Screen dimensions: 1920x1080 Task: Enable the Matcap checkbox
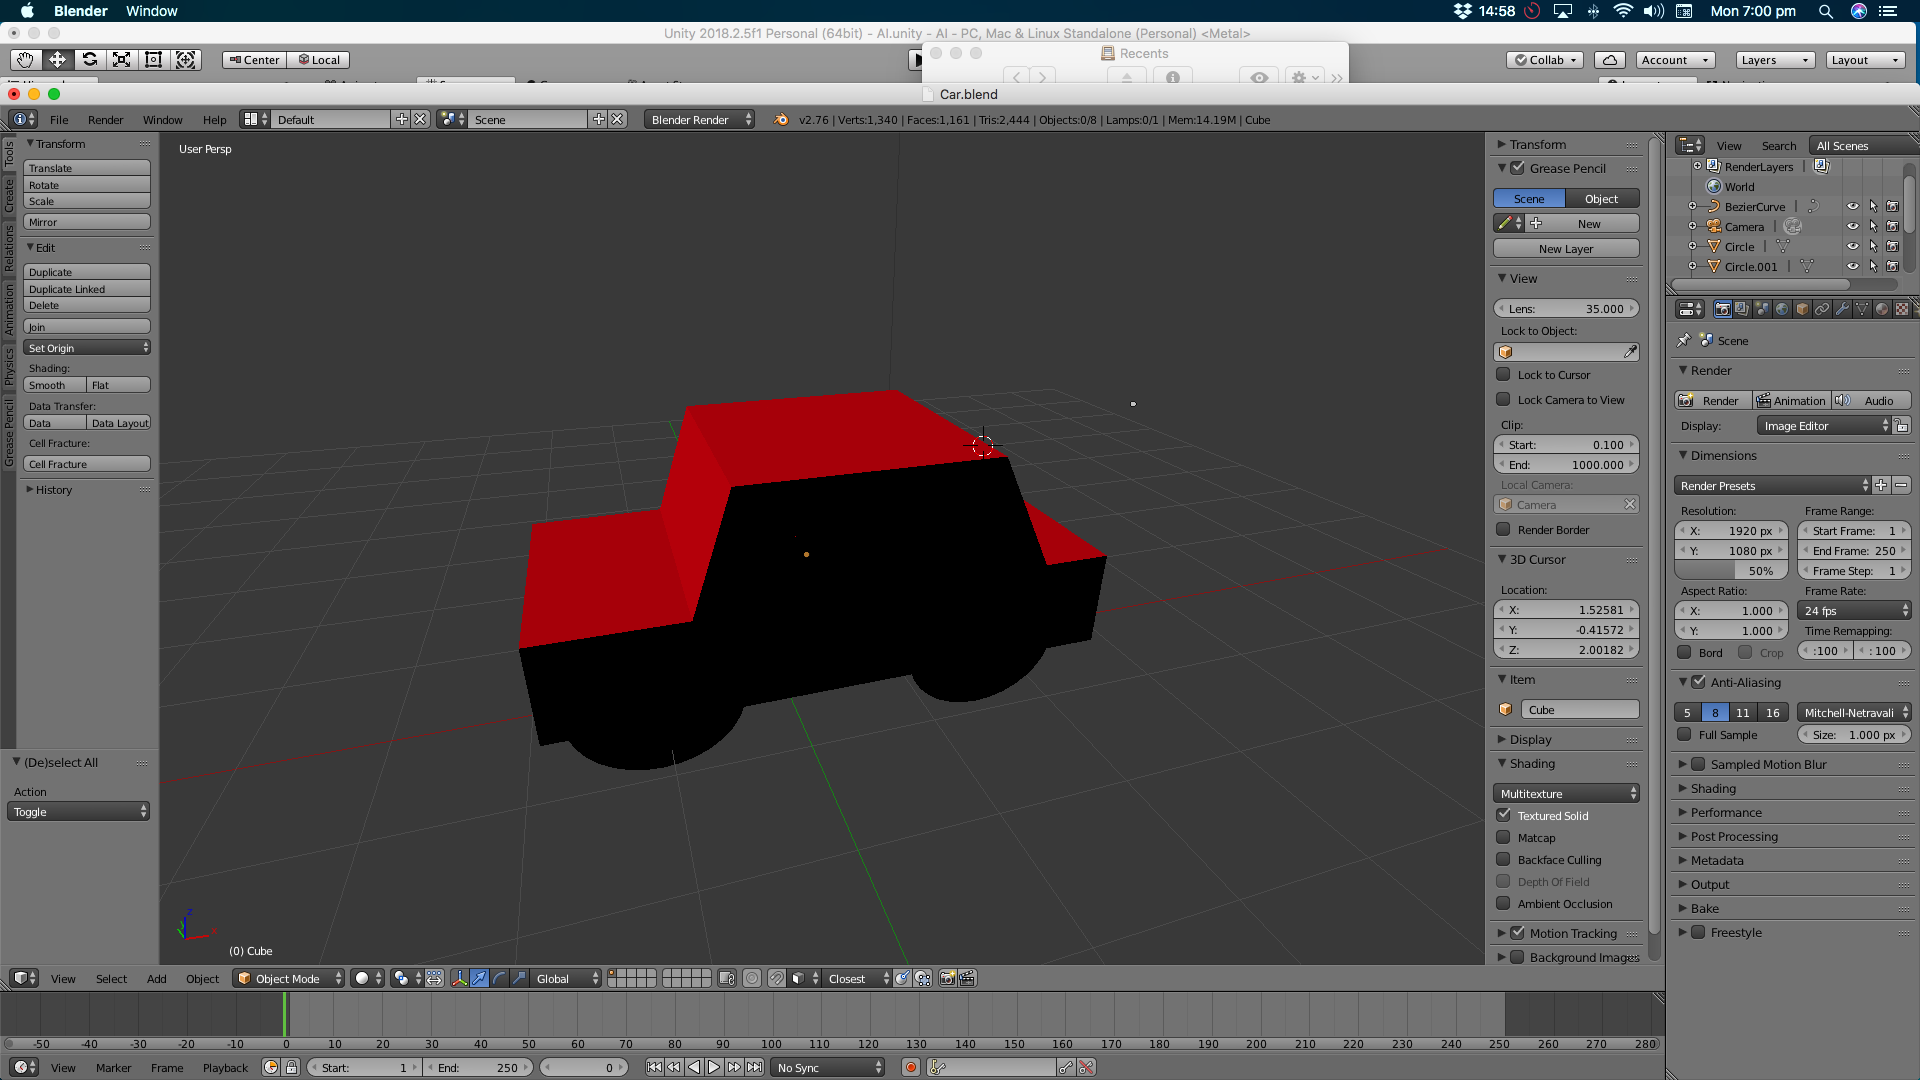click(x=1503, y=838)
